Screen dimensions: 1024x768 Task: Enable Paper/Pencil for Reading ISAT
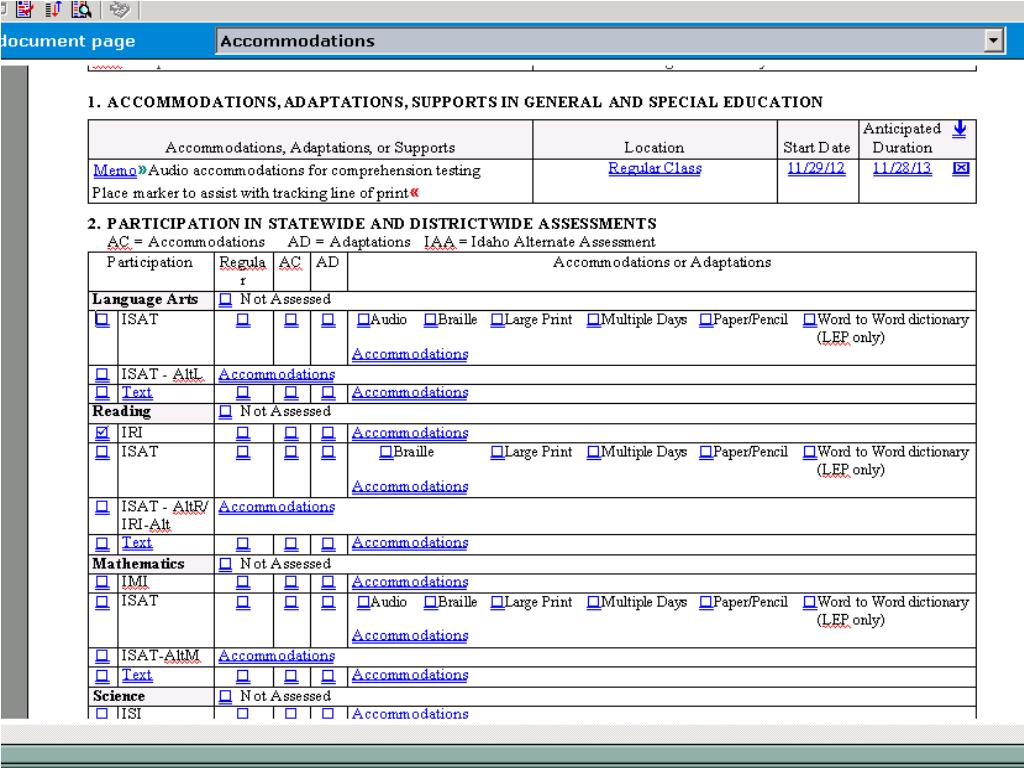(x=706, y=453)
